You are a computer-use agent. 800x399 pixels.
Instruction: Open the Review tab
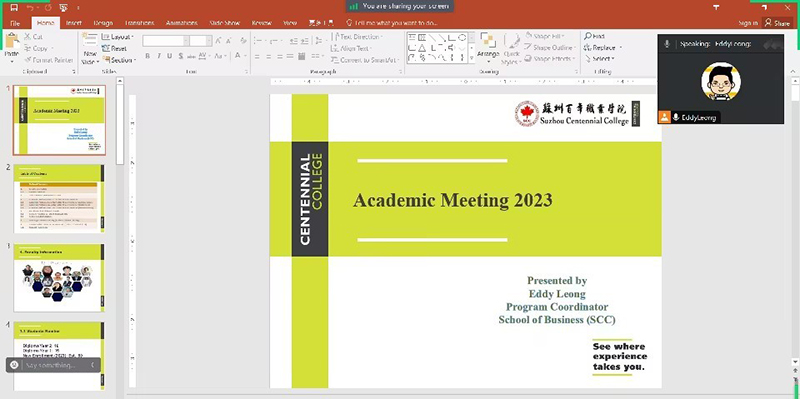pos(261,23)
